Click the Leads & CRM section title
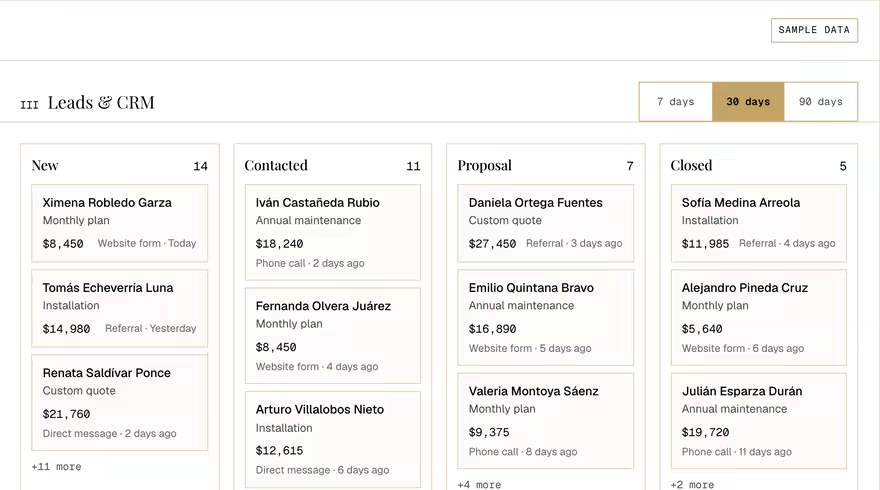The width and height of the screenshot is (880, 490). [x=101, y=103]
